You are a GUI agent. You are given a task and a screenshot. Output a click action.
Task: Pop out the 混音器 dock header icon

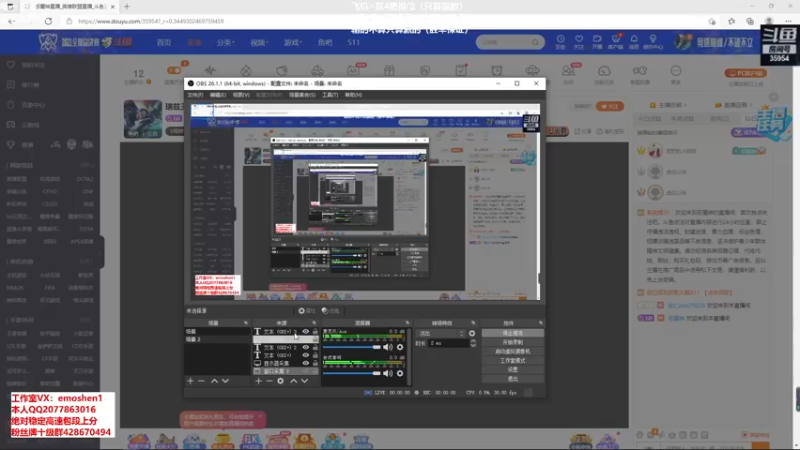407,323
